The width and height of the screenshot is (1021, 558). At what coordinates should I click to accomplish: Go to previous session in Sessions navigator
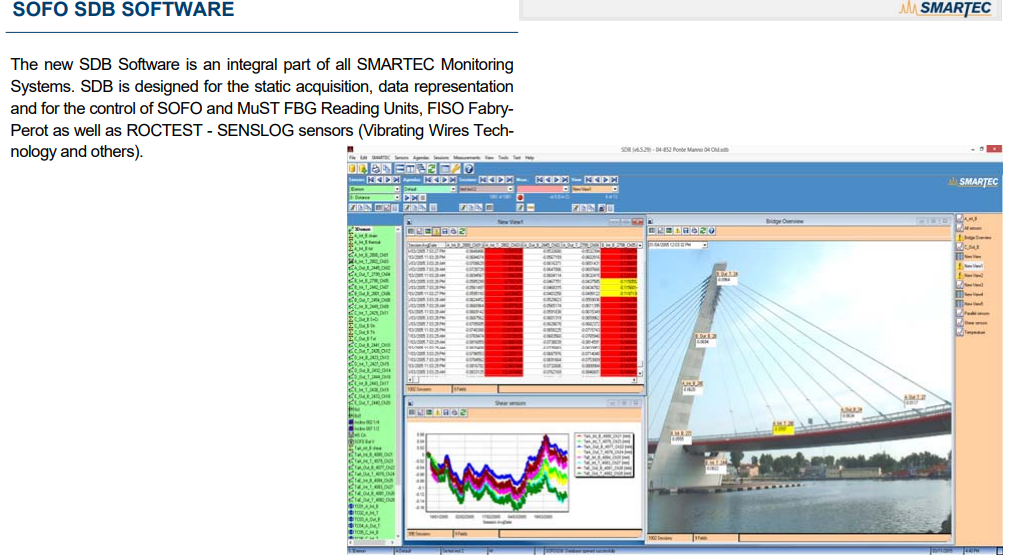(492, 180)
